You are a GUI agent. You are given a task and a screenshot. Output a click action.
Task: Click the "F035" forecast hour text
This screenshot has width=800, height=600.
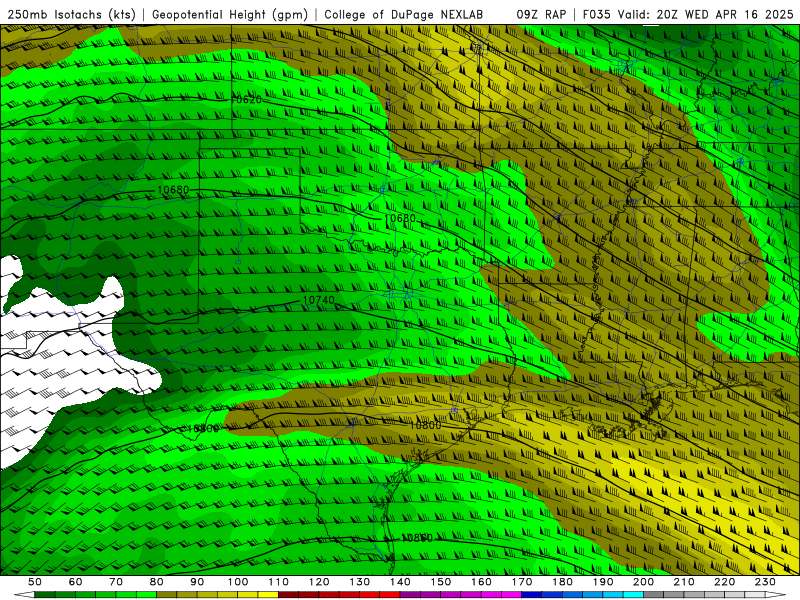click(597, 15)
